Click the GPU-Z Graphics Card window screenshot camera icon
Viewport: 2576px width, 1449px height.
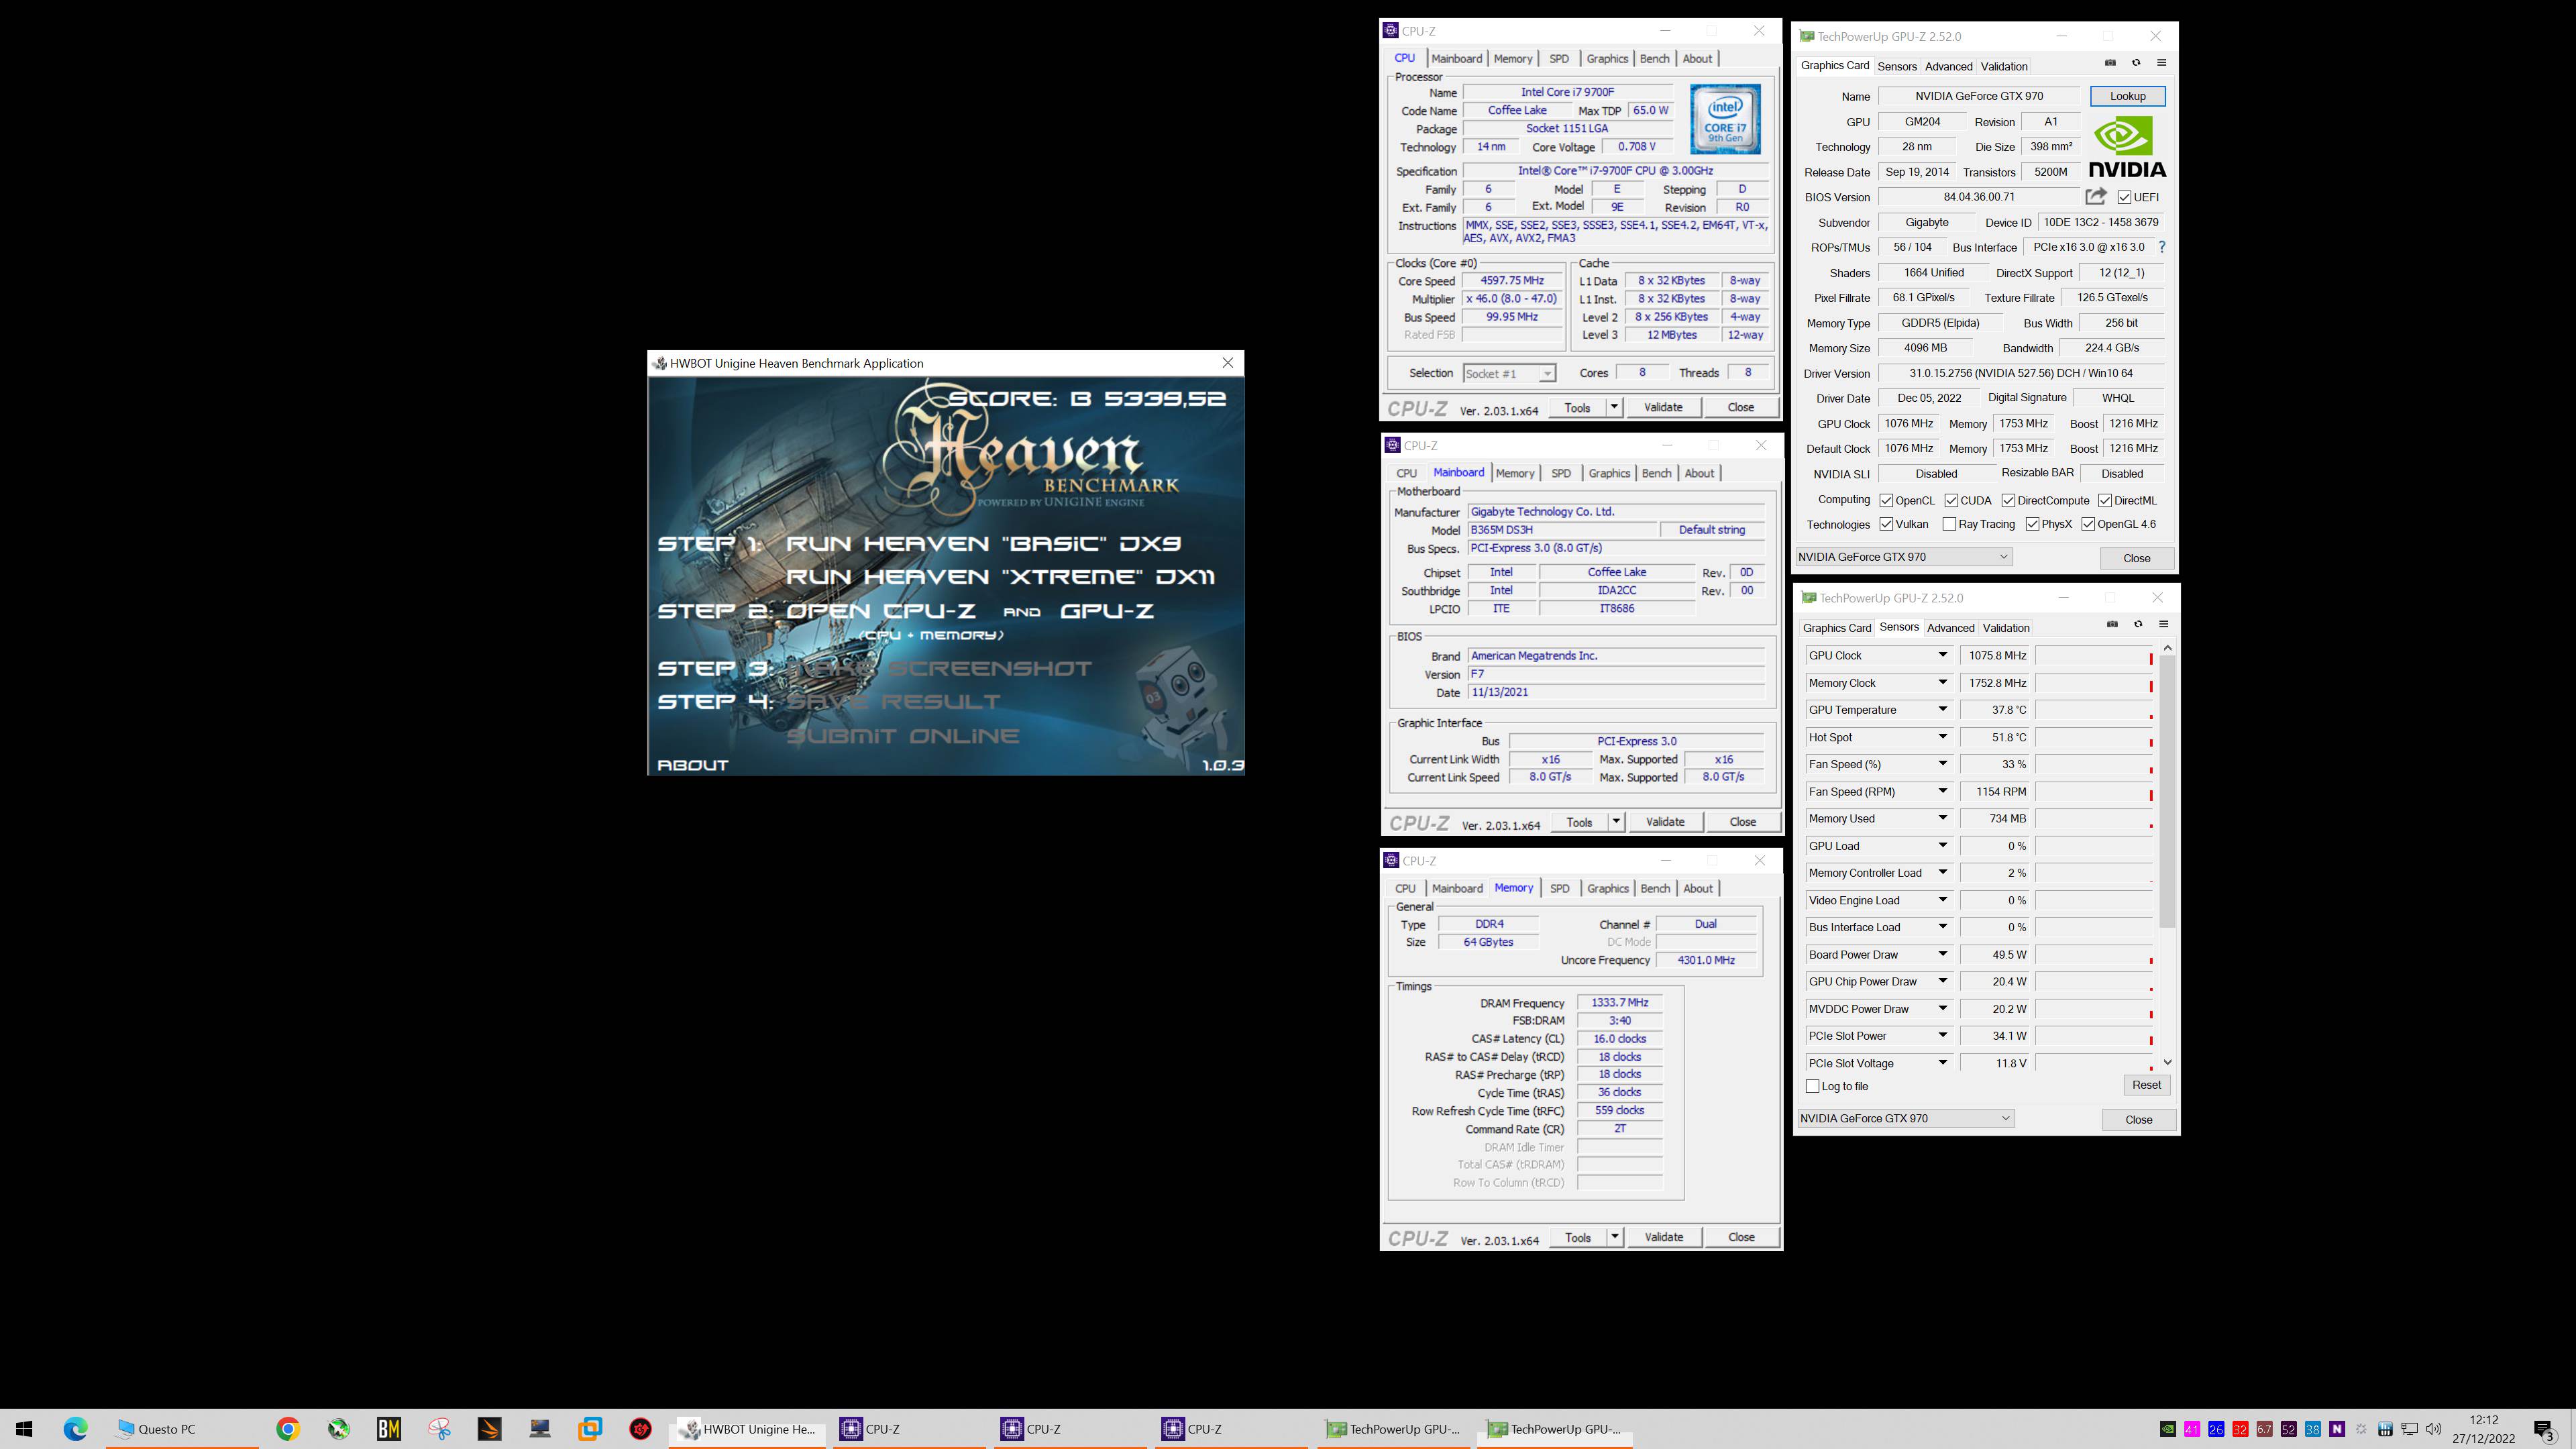pos(2110,63)
